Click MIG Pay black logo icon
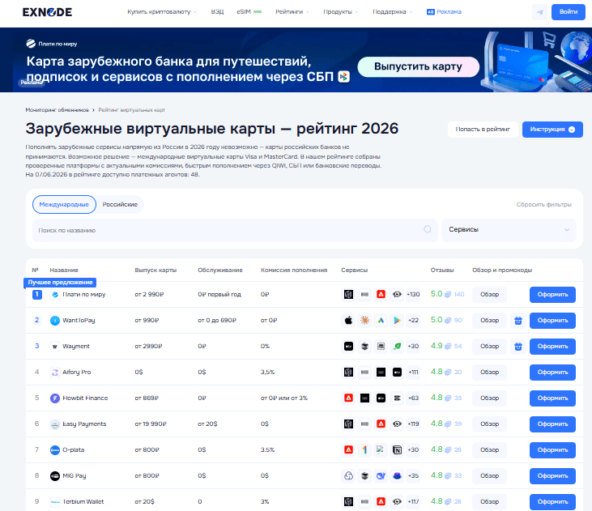Image resolution: width=592 pixels, height=511 pixels. pos(55,476)
